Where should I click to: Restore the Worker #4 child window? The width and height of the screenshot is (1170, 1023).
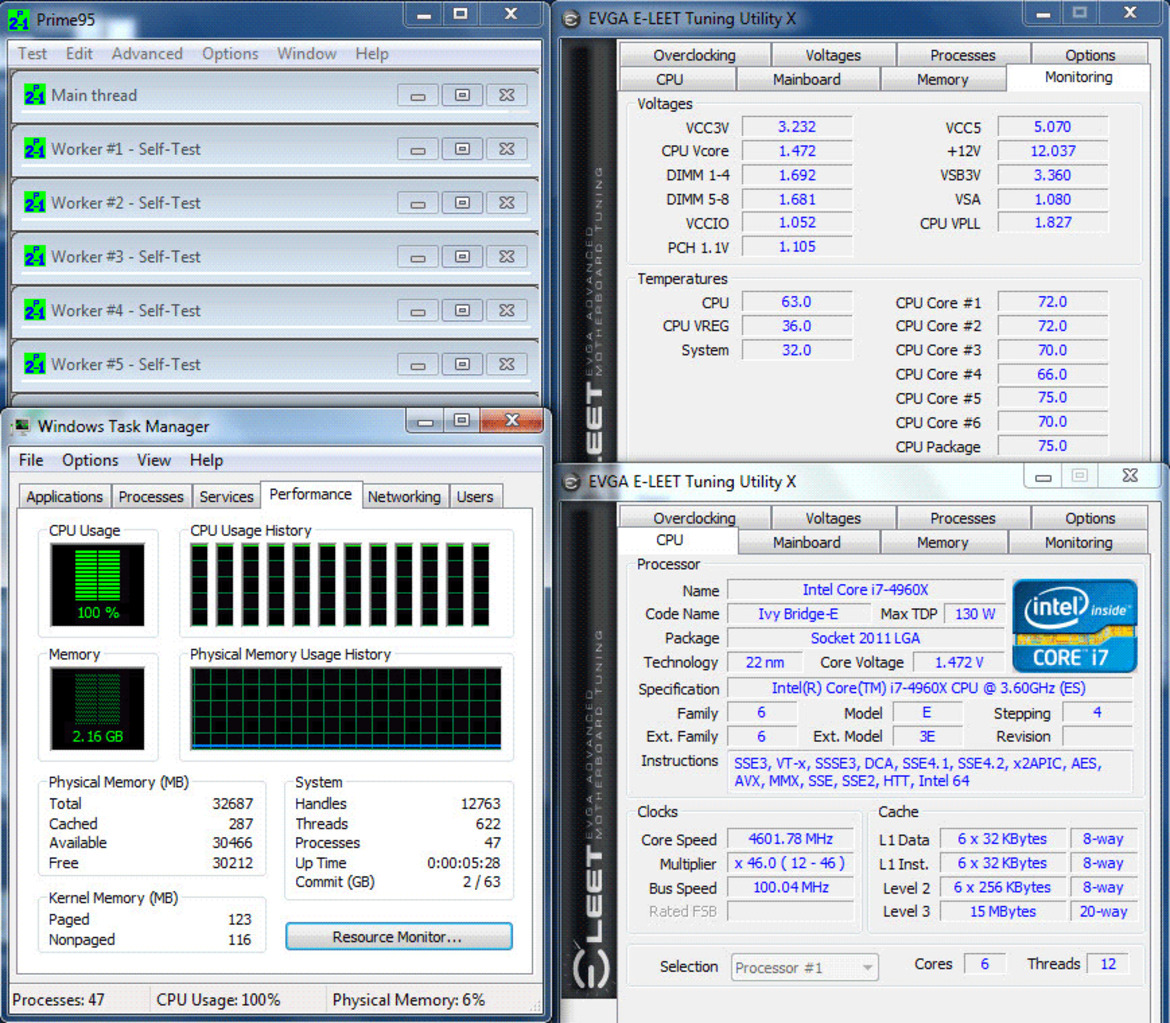pos(462,310)
